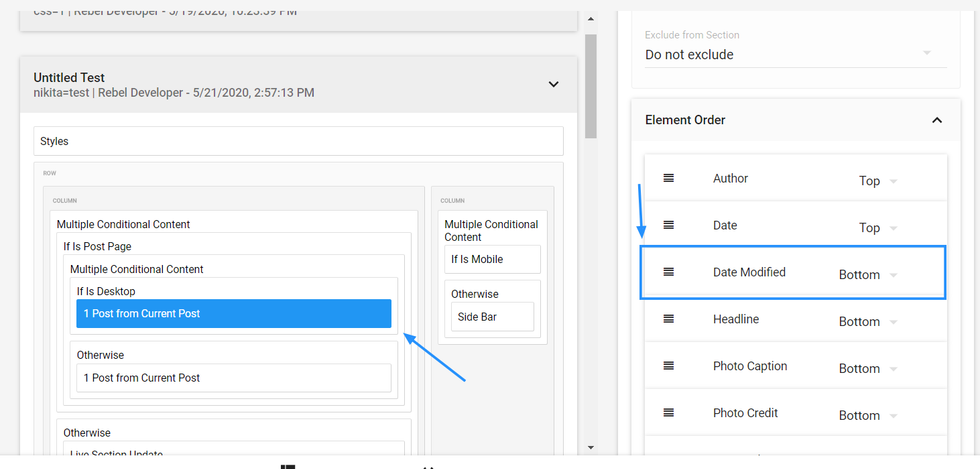Collapse the Untitled Test panel chevron
The height and width of the screenshot is (469, 980).
click(x=553, y=84)
